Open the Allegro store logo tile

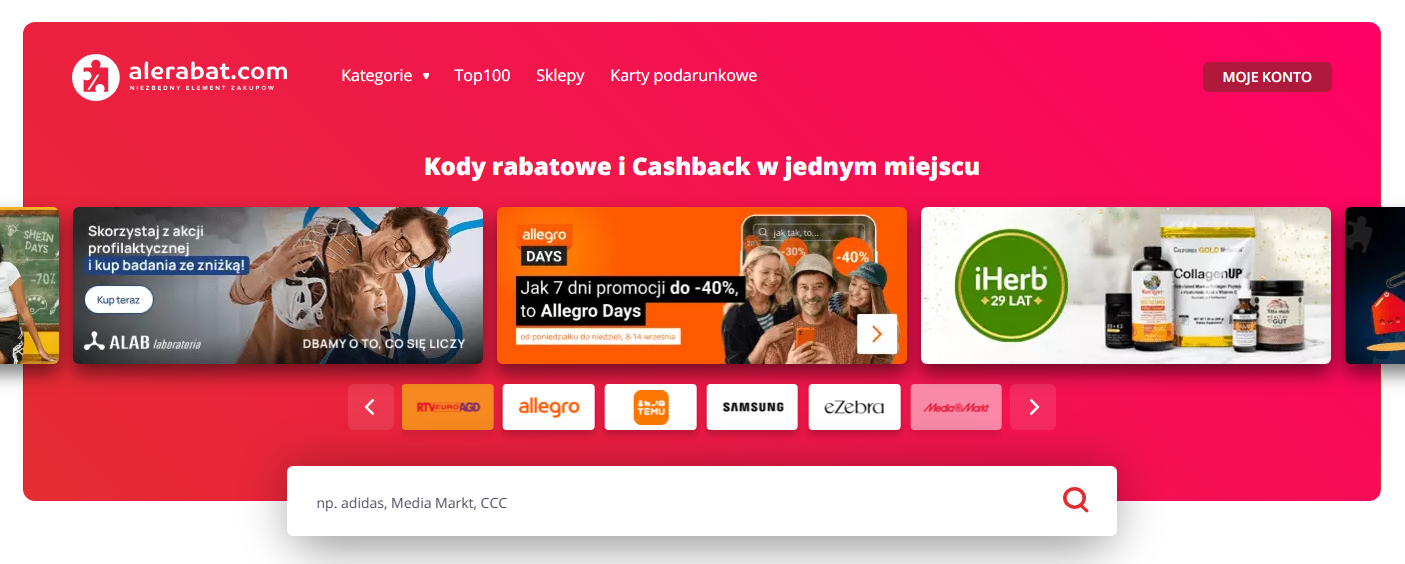(549, 407)
